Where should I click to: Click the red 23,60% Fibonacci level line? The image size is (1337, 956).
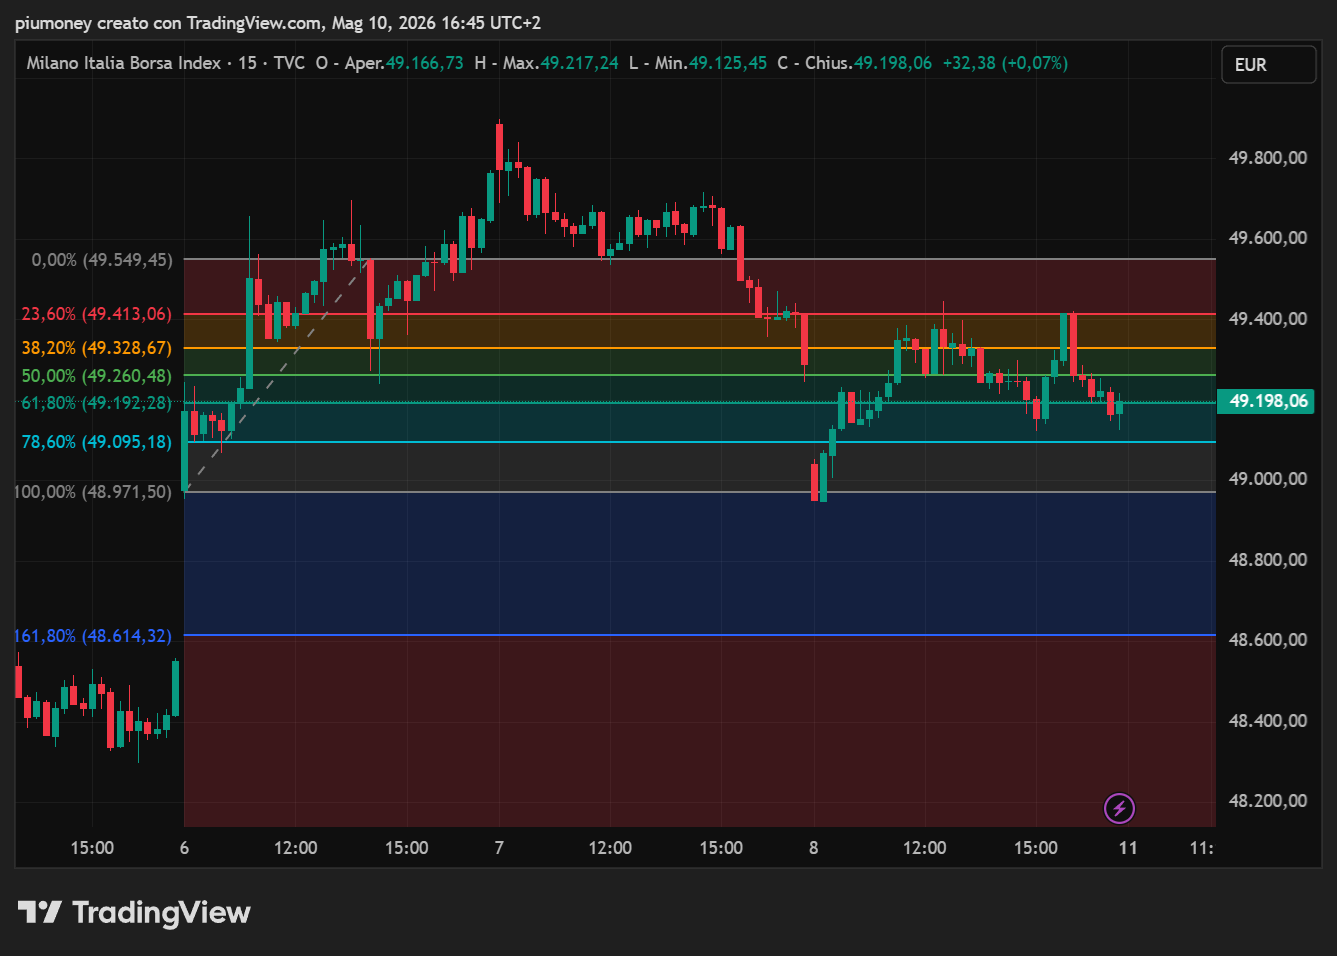click(x=700, y=314)
